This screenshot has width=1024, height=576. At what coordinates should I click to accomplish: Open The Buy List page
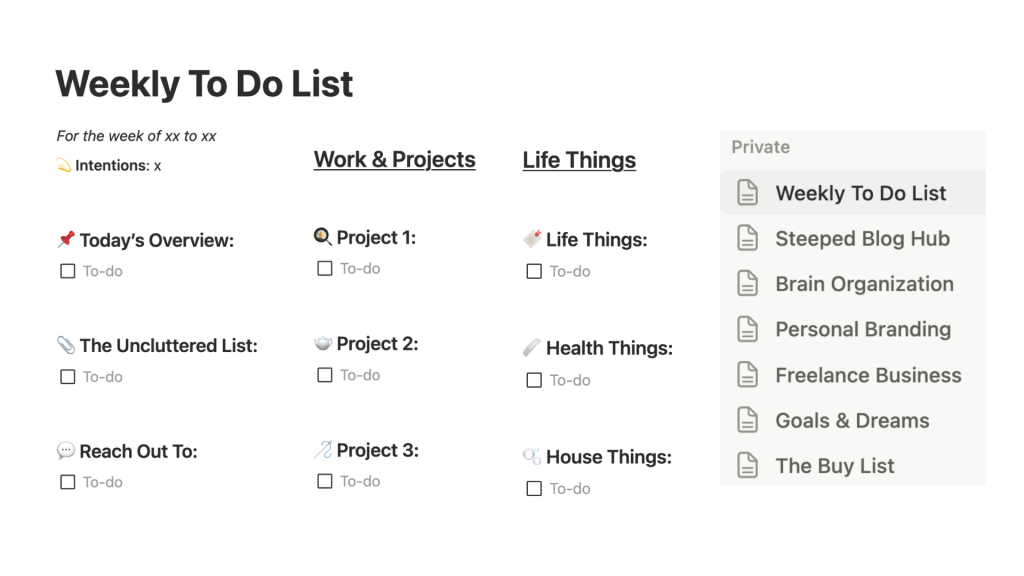[835, 465]
